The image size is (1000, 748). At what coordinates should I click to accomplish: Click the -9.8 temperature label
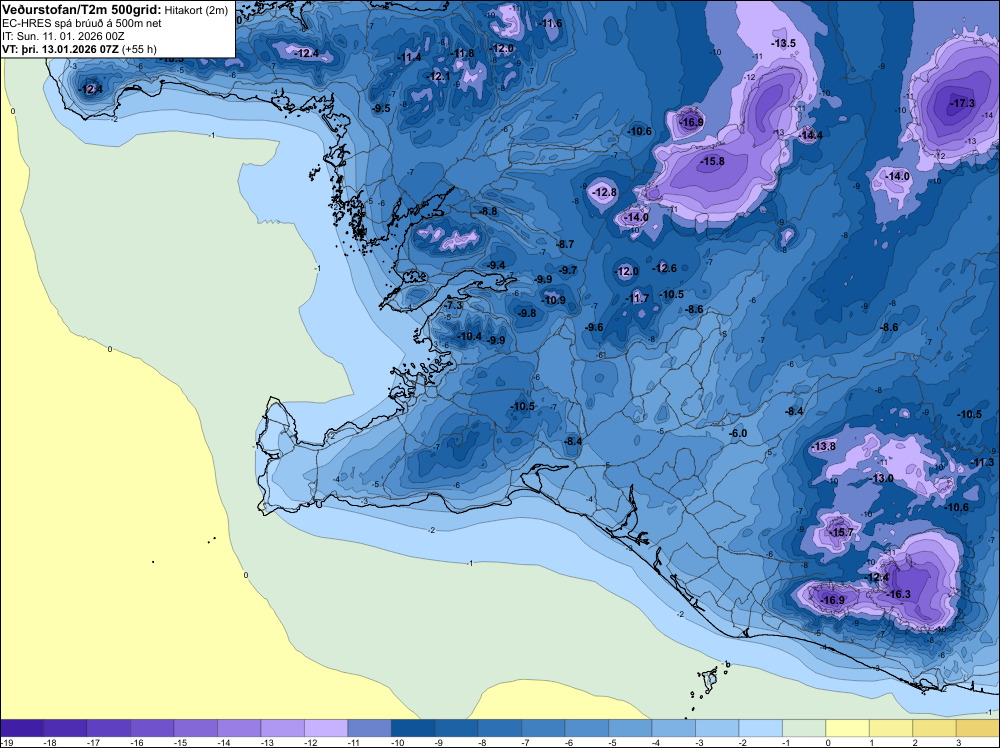tap(527, 313)
